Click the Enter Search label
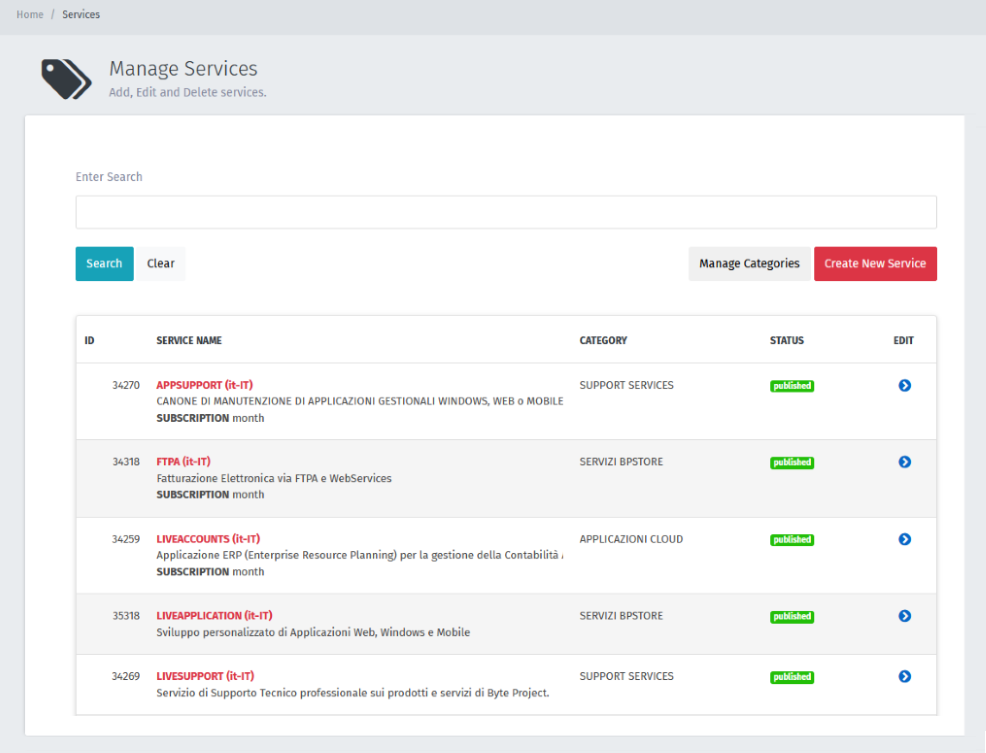The height and width of the screenshot is (753, 986). point(109,177)
